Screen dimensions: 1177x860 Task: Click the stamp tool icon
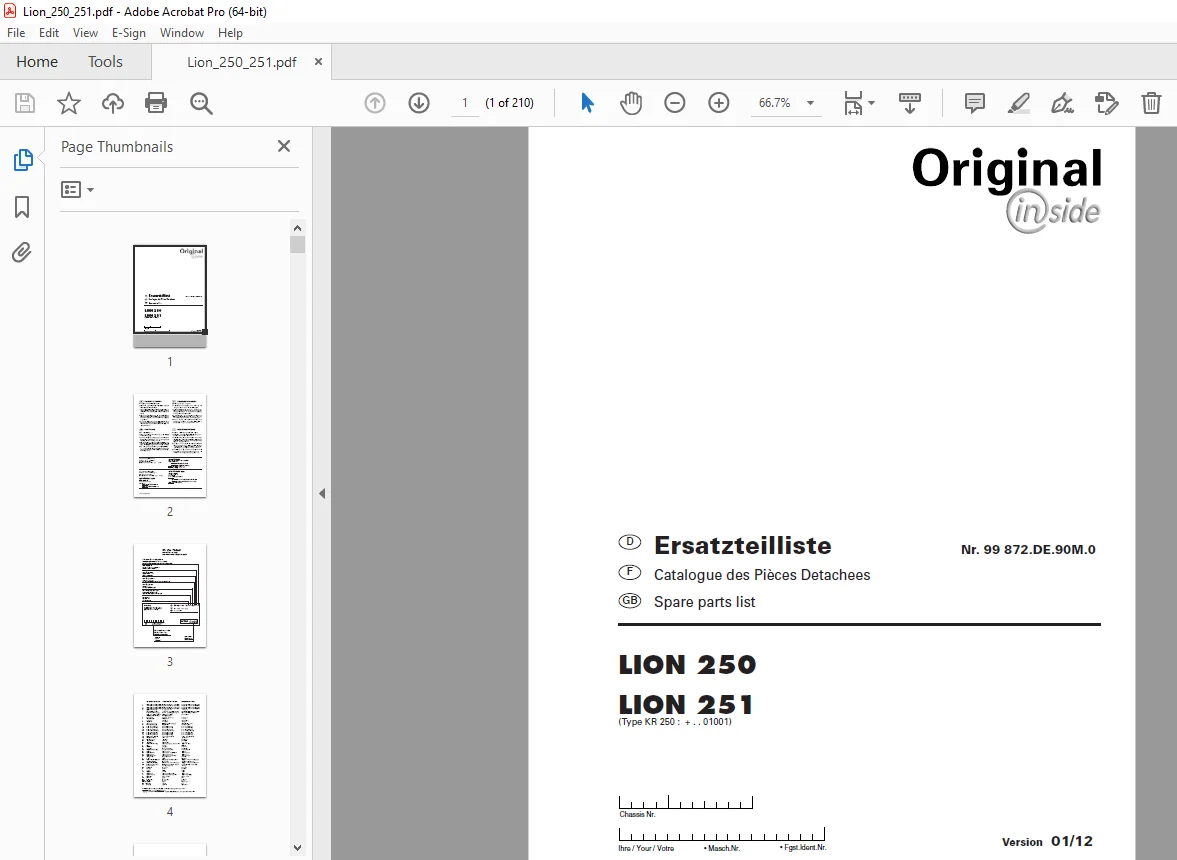click(x=1106, y=103)
